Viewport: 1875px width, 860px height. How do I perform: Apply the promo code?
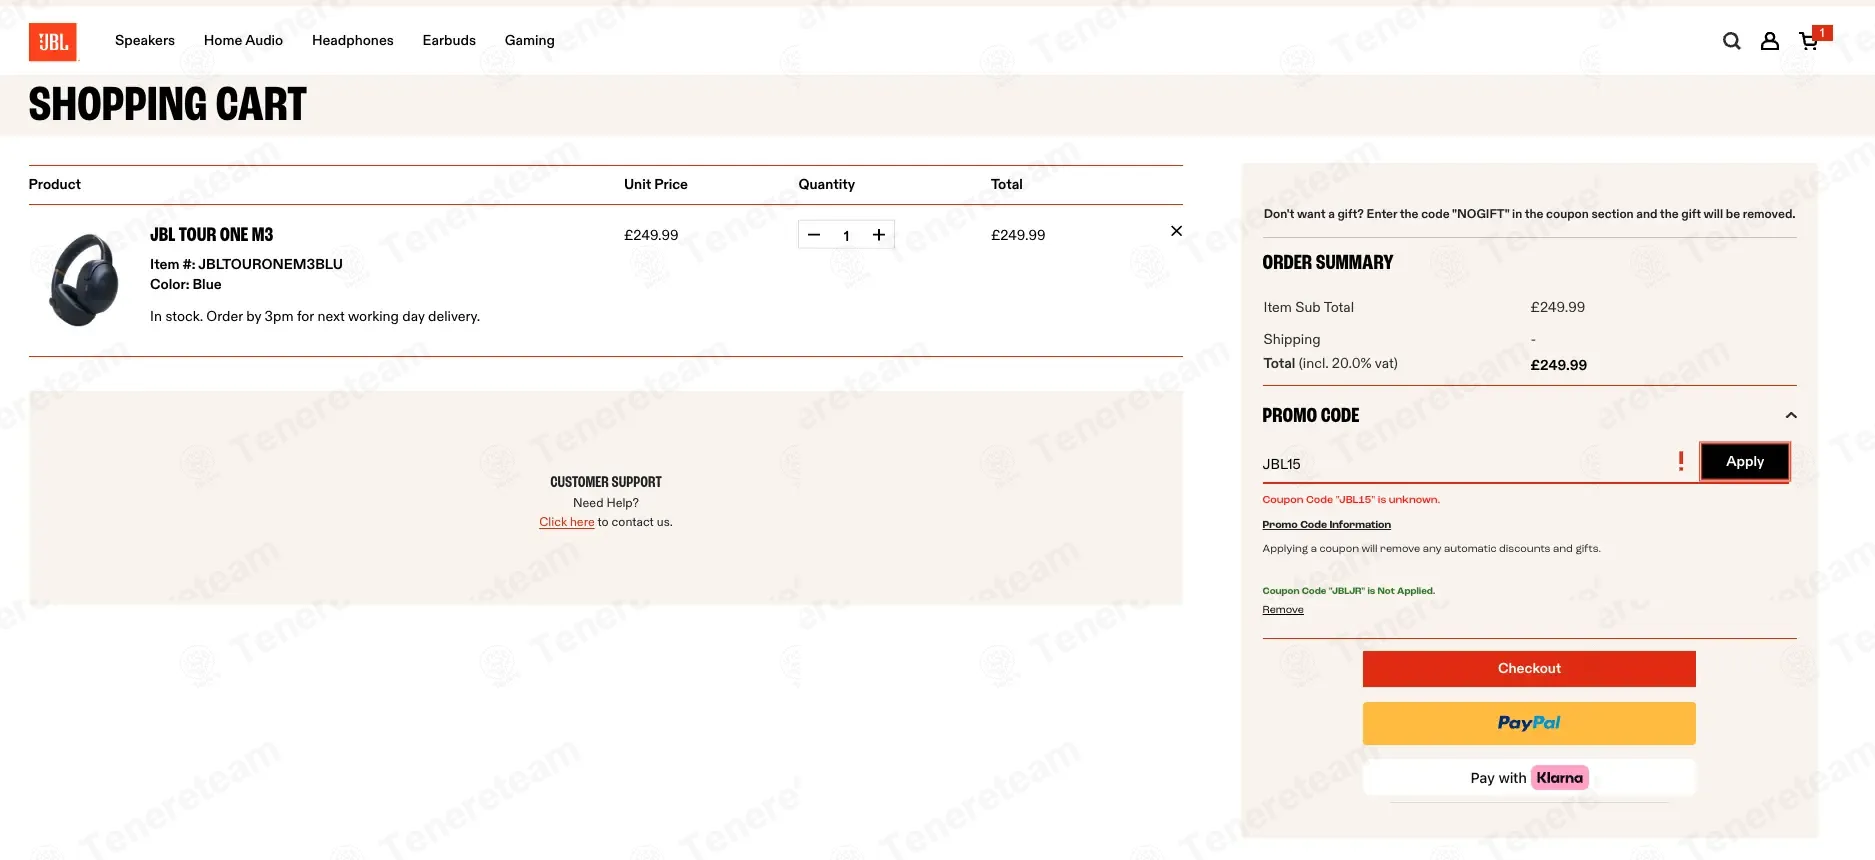coord(1745,461)
